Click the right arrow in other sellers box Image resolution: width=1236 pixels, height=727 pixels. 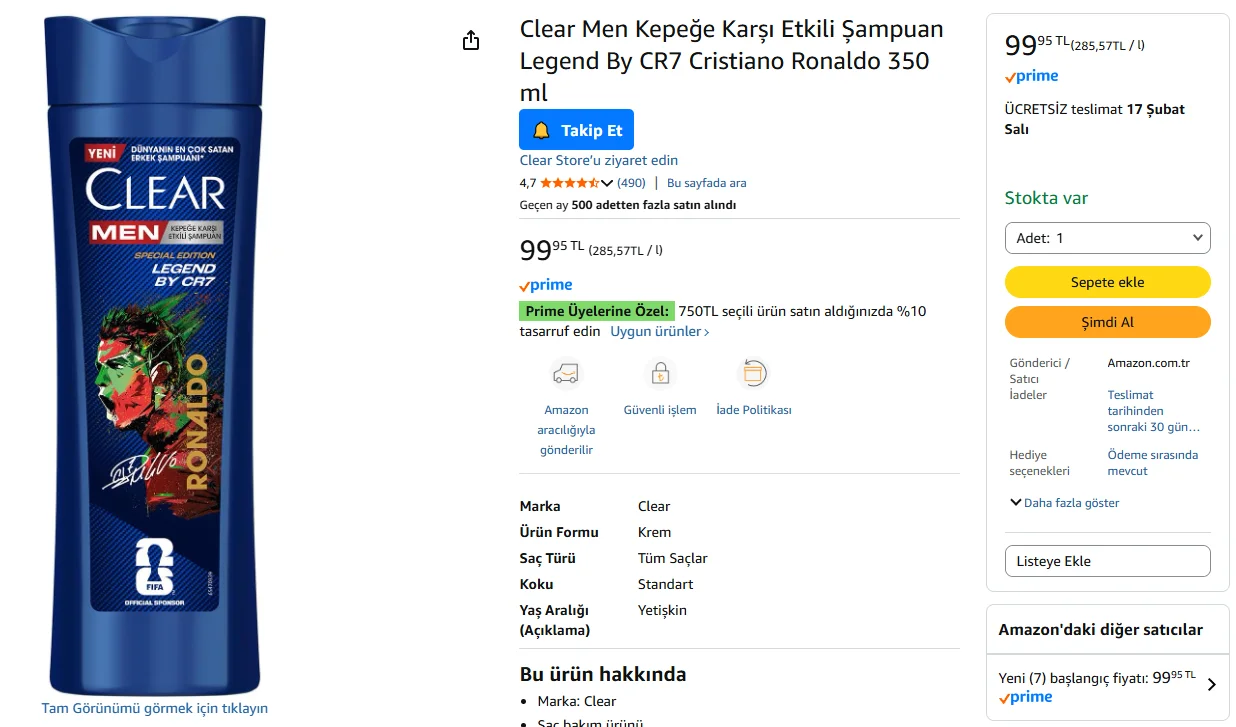click(1211, 685)
